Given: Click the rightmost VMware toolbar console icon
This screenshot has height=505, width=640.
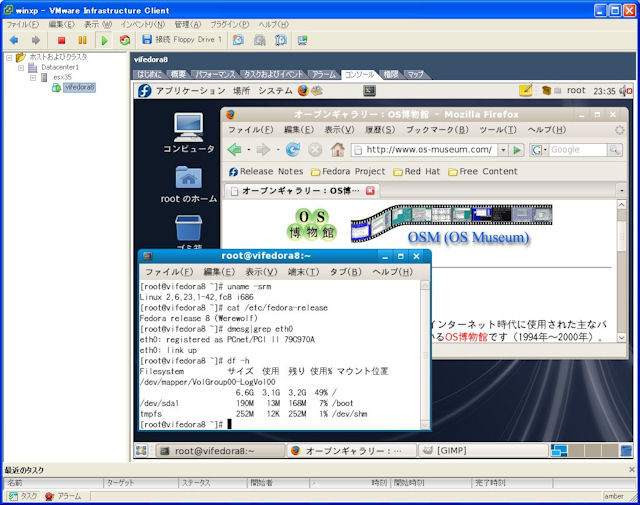Looking at the screenshot, I should coord(302,40).
